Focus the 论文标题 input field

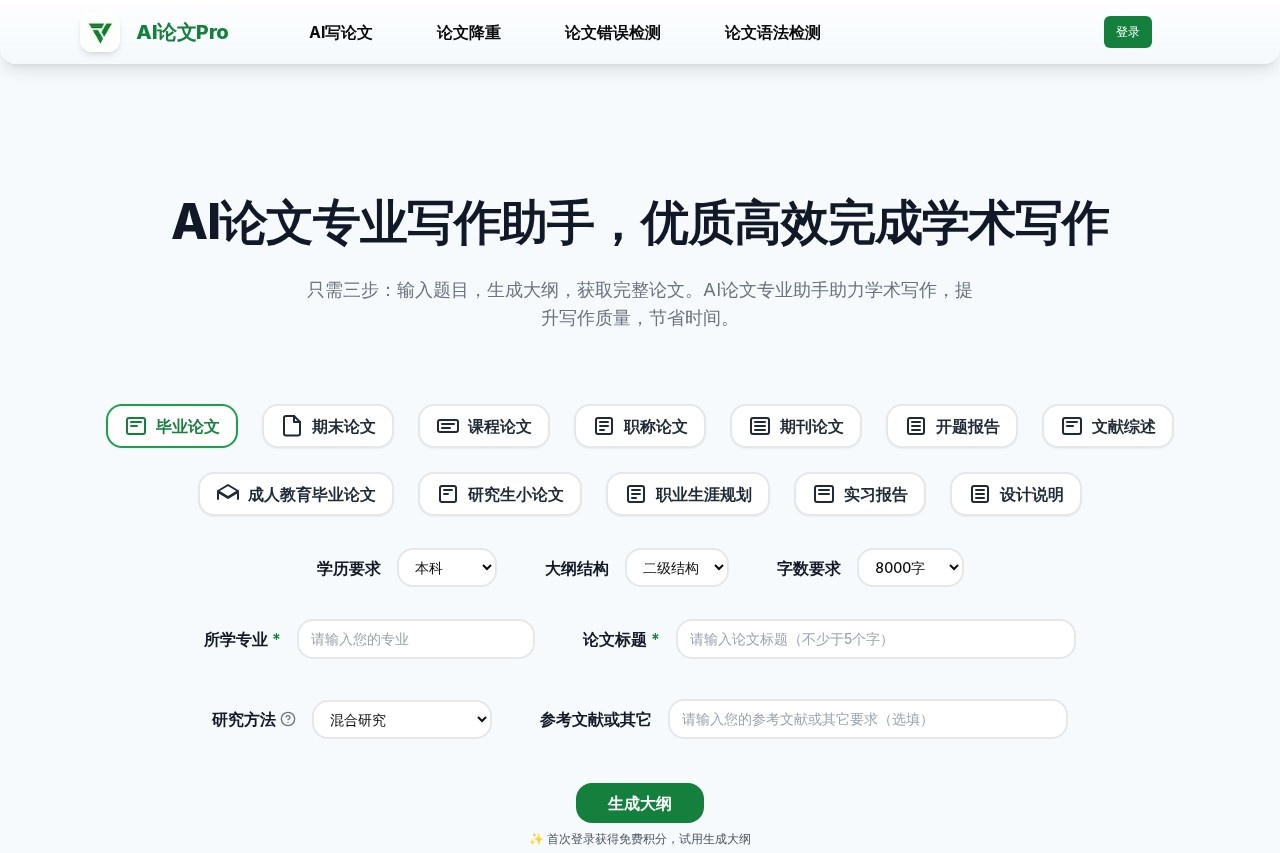(875, 639)
